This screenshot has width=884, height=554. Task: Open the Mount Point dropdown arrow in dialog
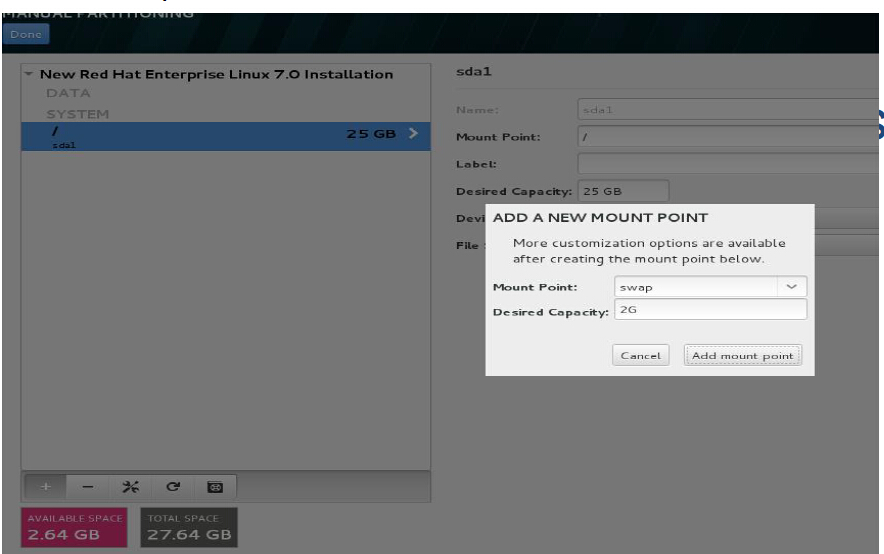(792, 286)
